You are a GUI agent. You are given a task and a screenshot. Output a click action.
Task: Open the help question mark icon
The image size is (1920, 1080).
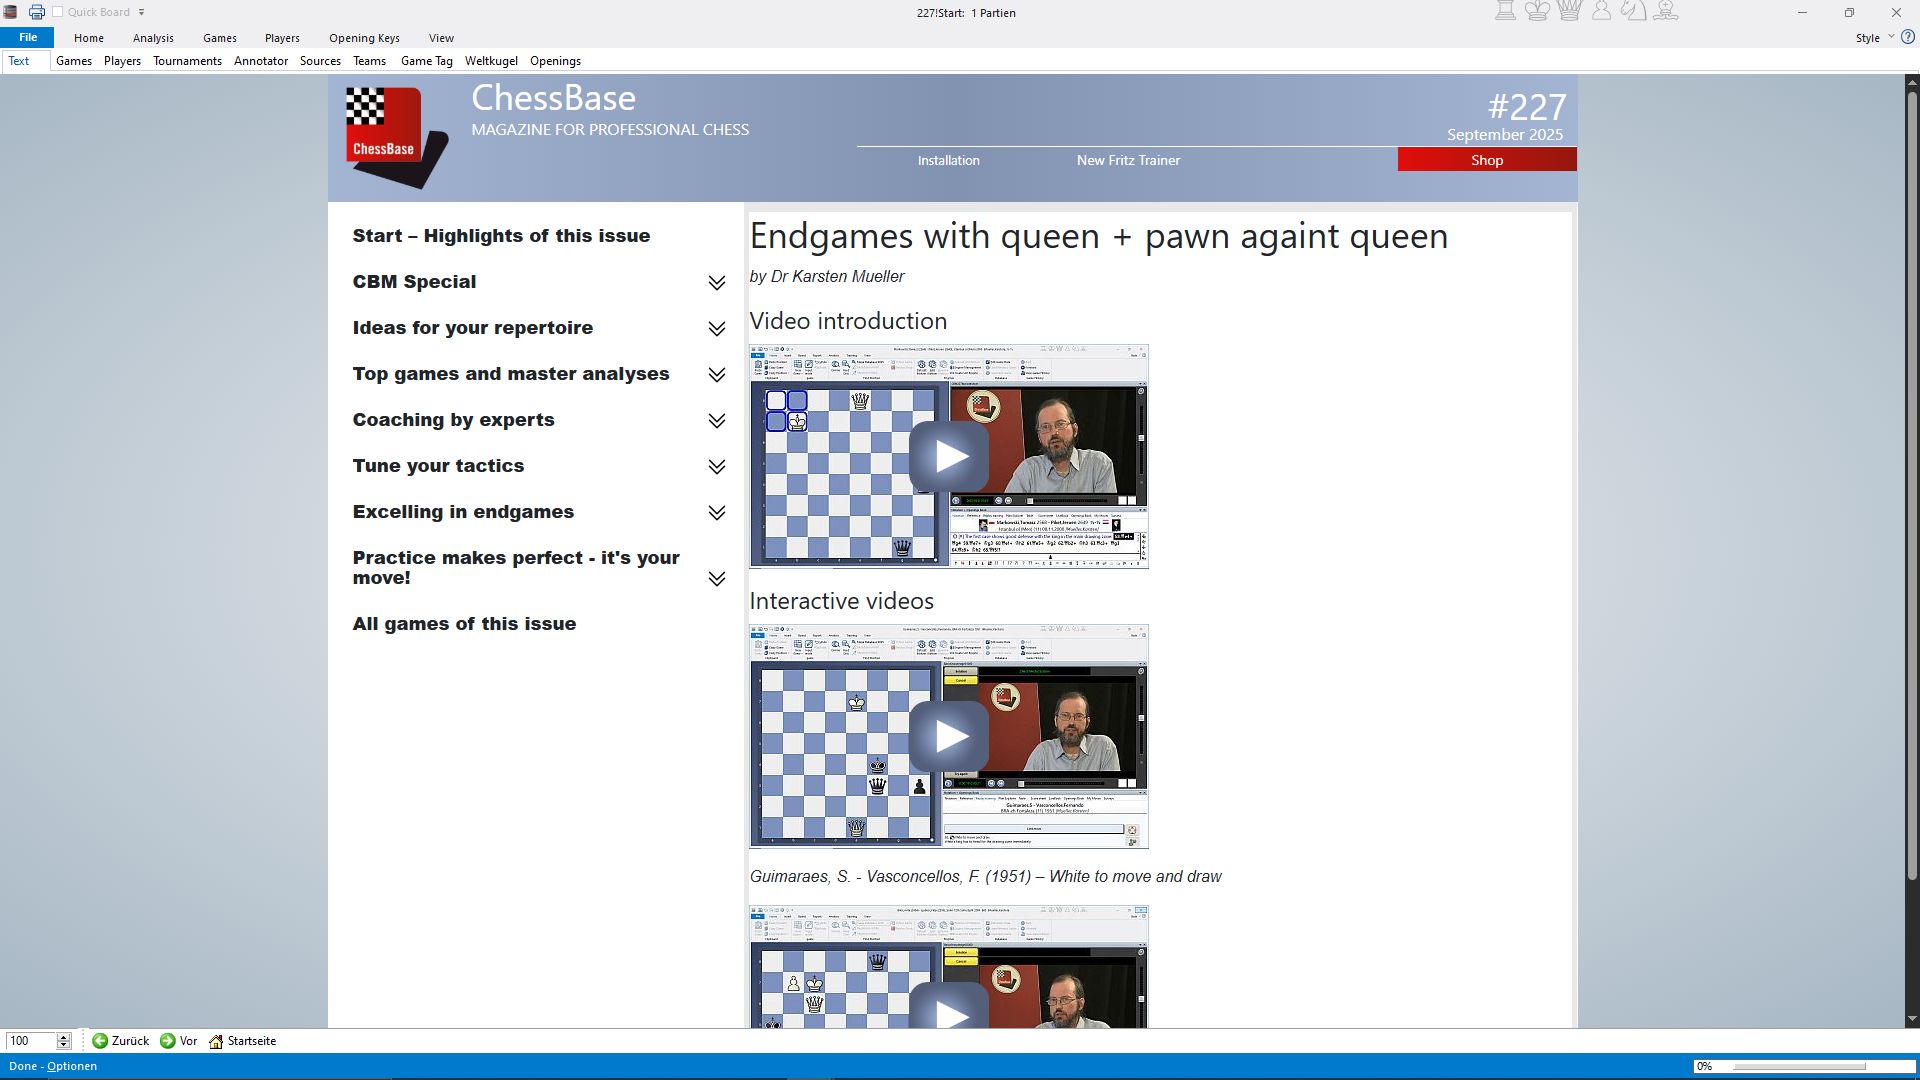(x=1908, y=37)
